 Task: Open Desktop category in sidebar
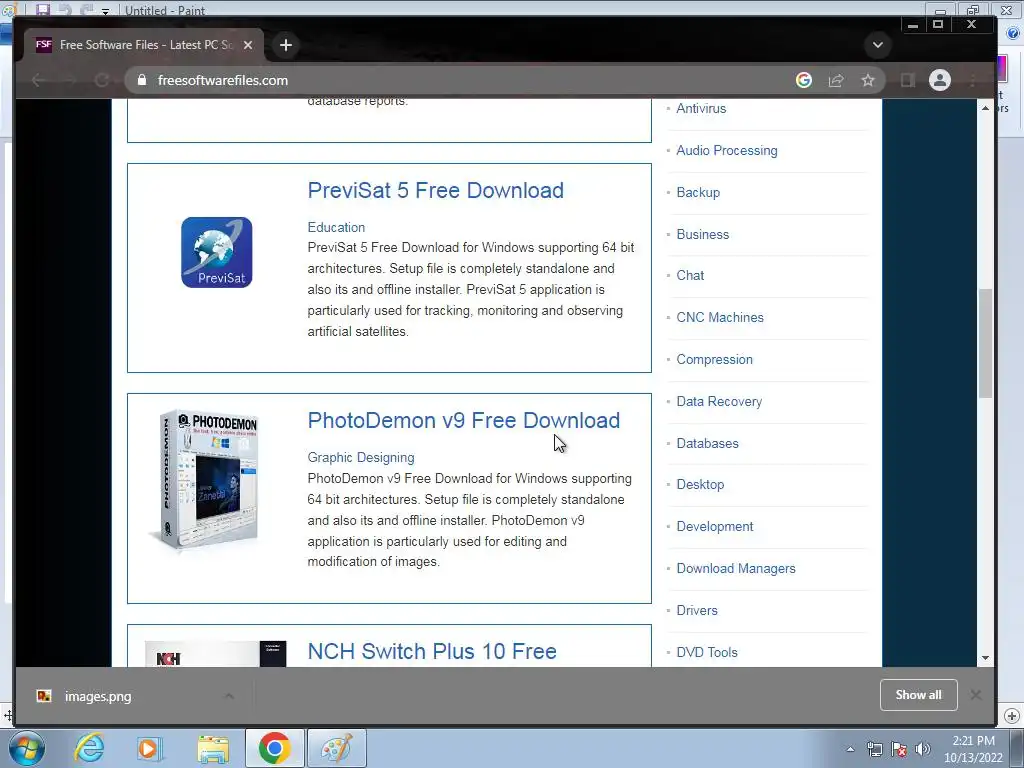pyautogui.click(x=700, y=485)
